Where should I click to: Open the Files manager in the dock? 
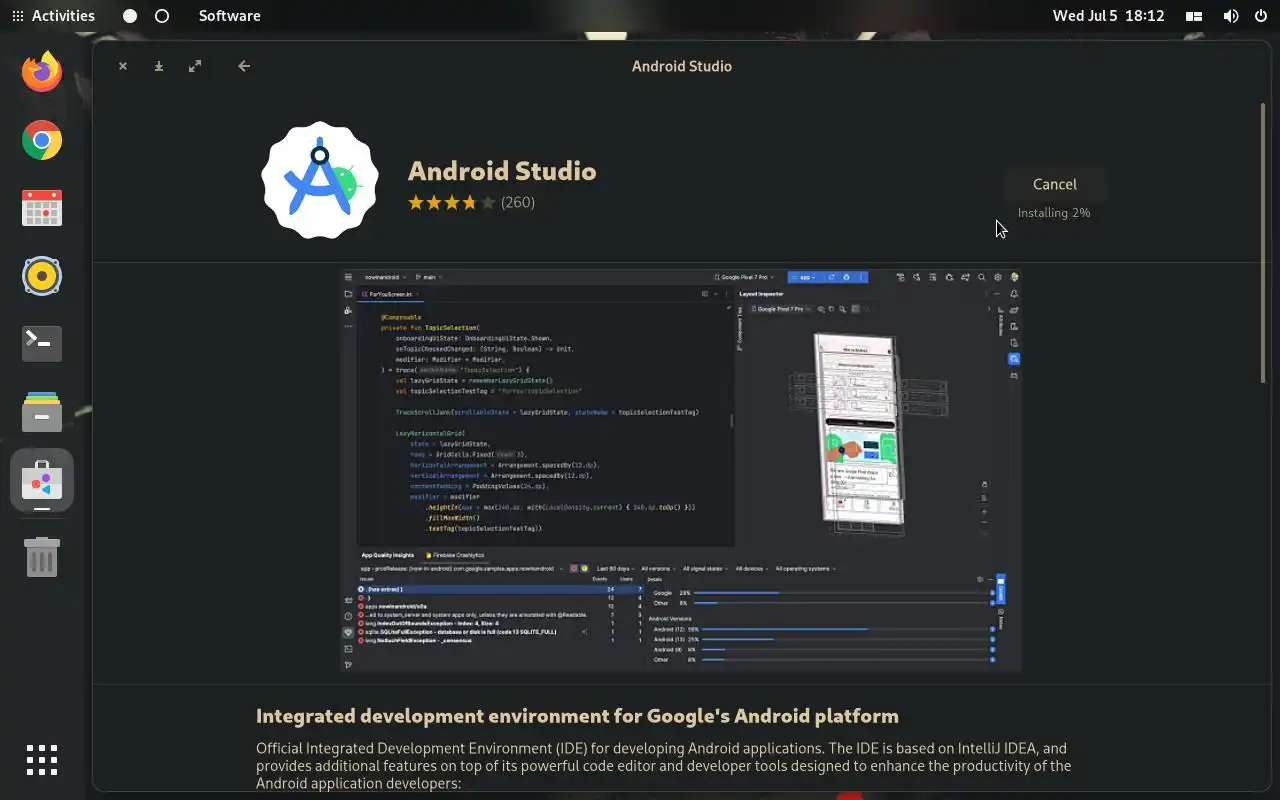(x=42, y=412)
